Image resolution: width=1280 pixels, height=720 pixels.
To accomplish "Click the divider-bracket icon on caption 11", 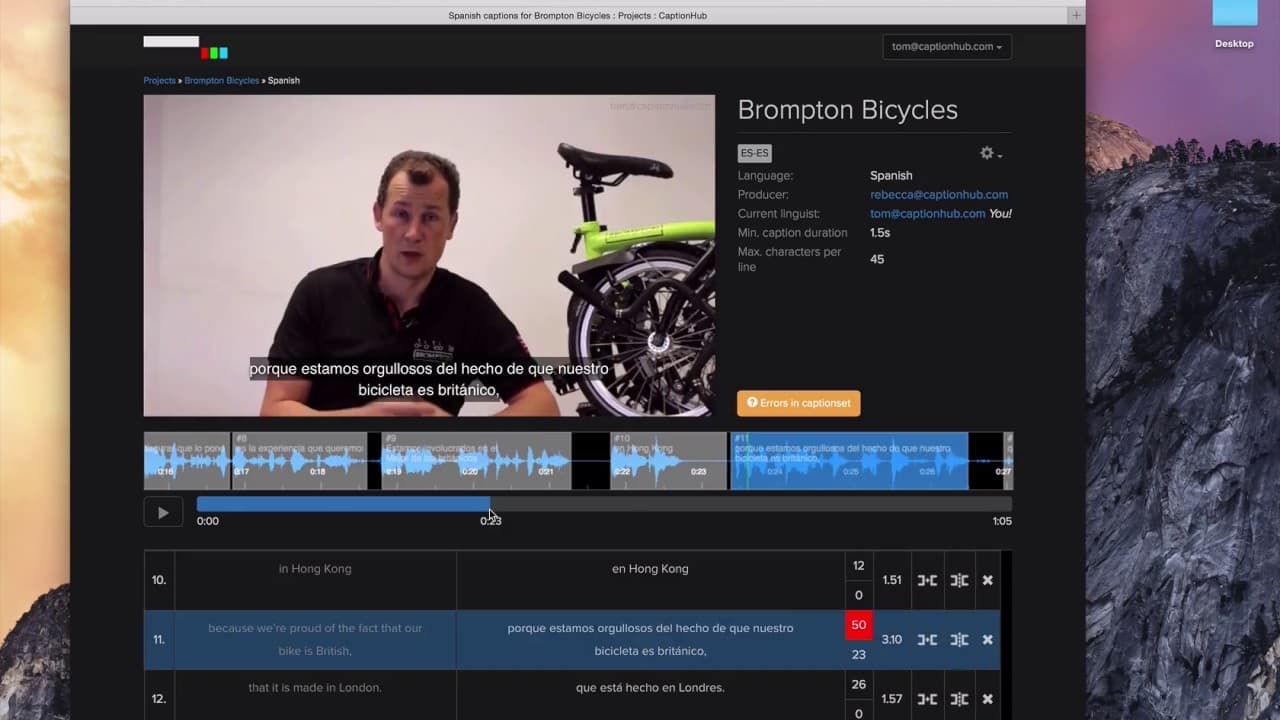I will (959, 640).
